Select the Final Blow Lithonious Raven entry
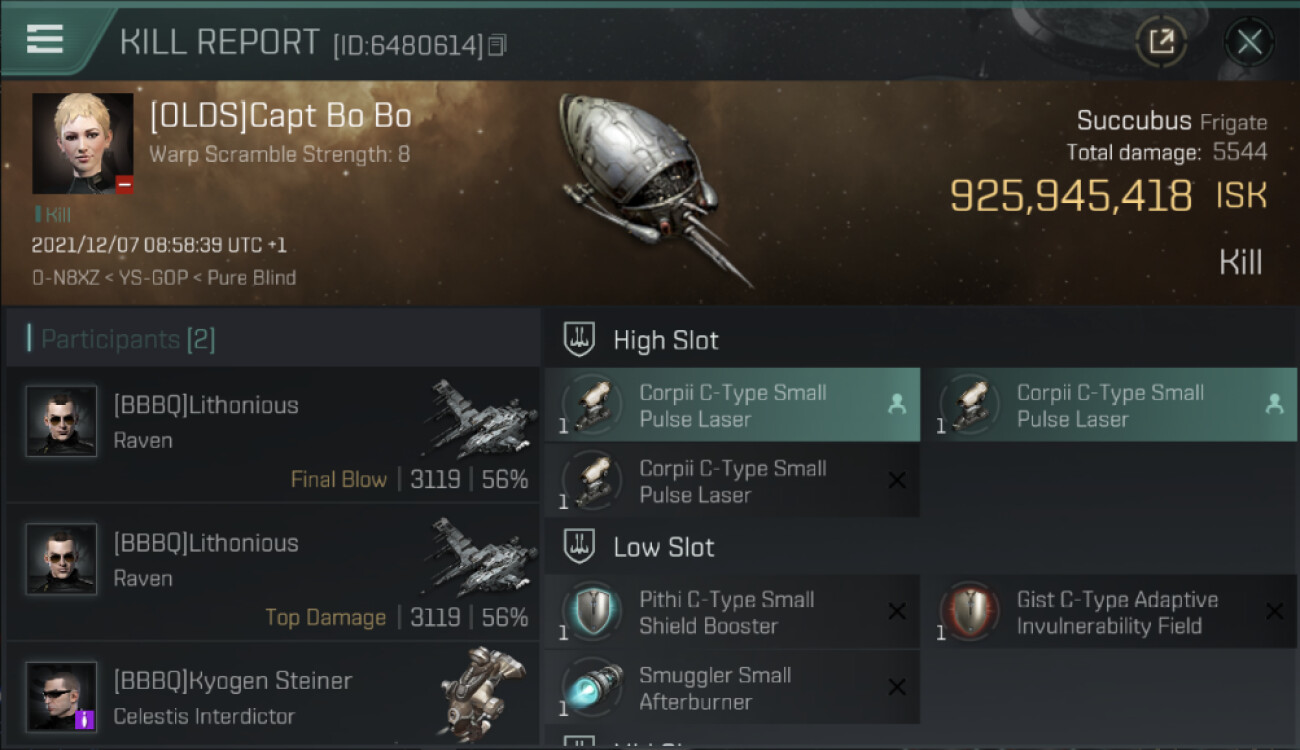The height and width of the screenshot is (750, 1300). (x=272, y=434)
